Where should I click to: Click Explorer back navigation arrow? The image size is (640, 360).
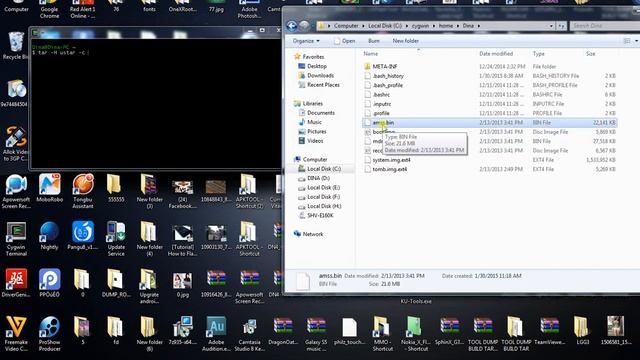291,26
